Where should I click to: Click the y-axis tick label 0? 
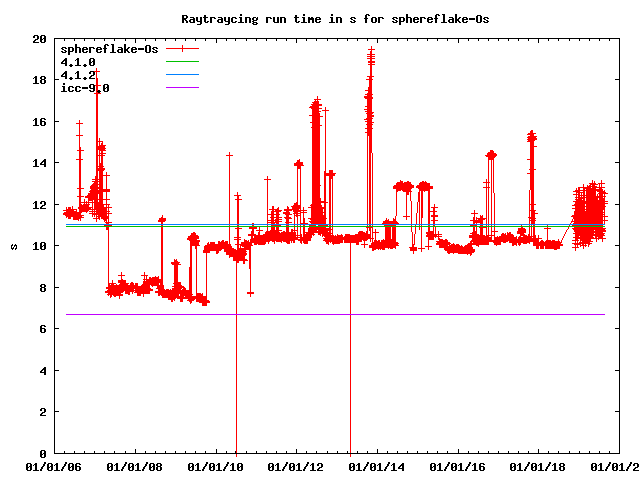pos(42,453)
